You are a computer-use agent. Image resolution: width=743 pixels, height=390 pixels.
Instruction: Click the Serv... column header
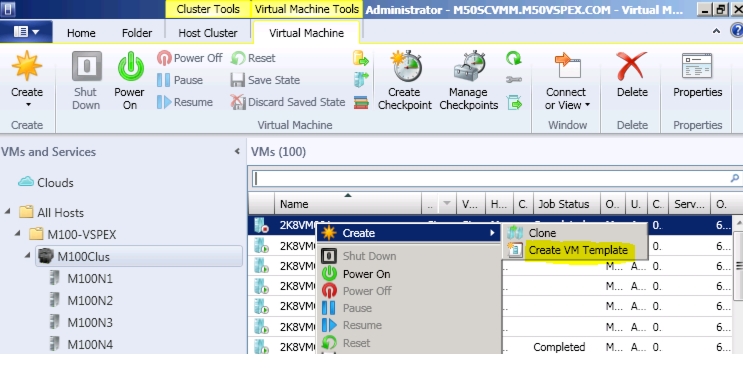[x=689, y=204]
